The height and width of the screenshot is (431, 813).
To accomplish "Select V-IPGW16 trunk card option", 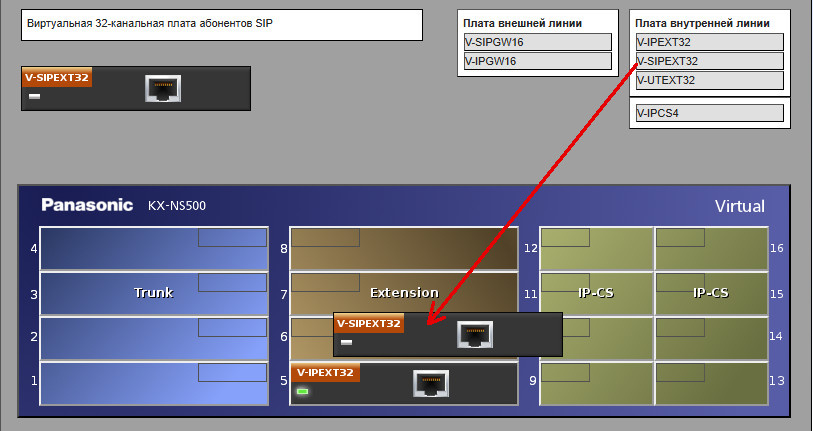I will tap(538, 61).
